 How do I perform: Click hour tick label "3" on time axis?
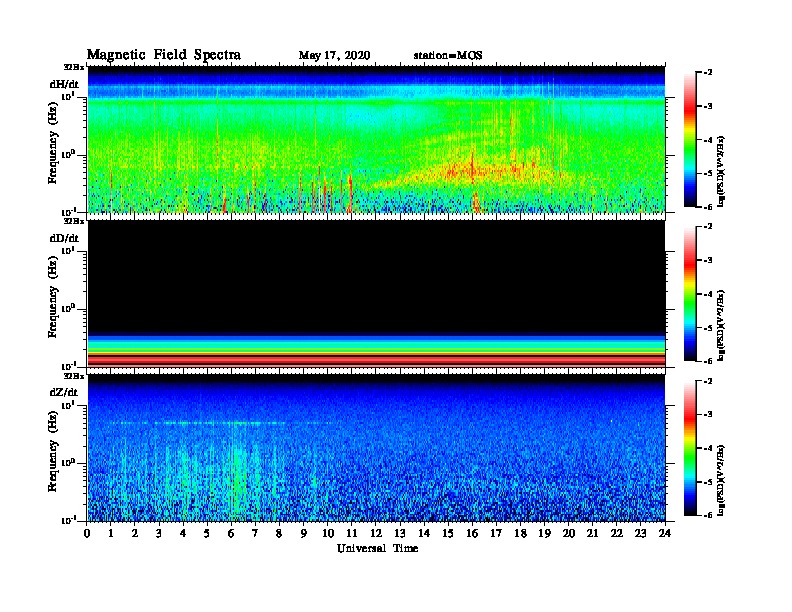(x=159, y=533)
